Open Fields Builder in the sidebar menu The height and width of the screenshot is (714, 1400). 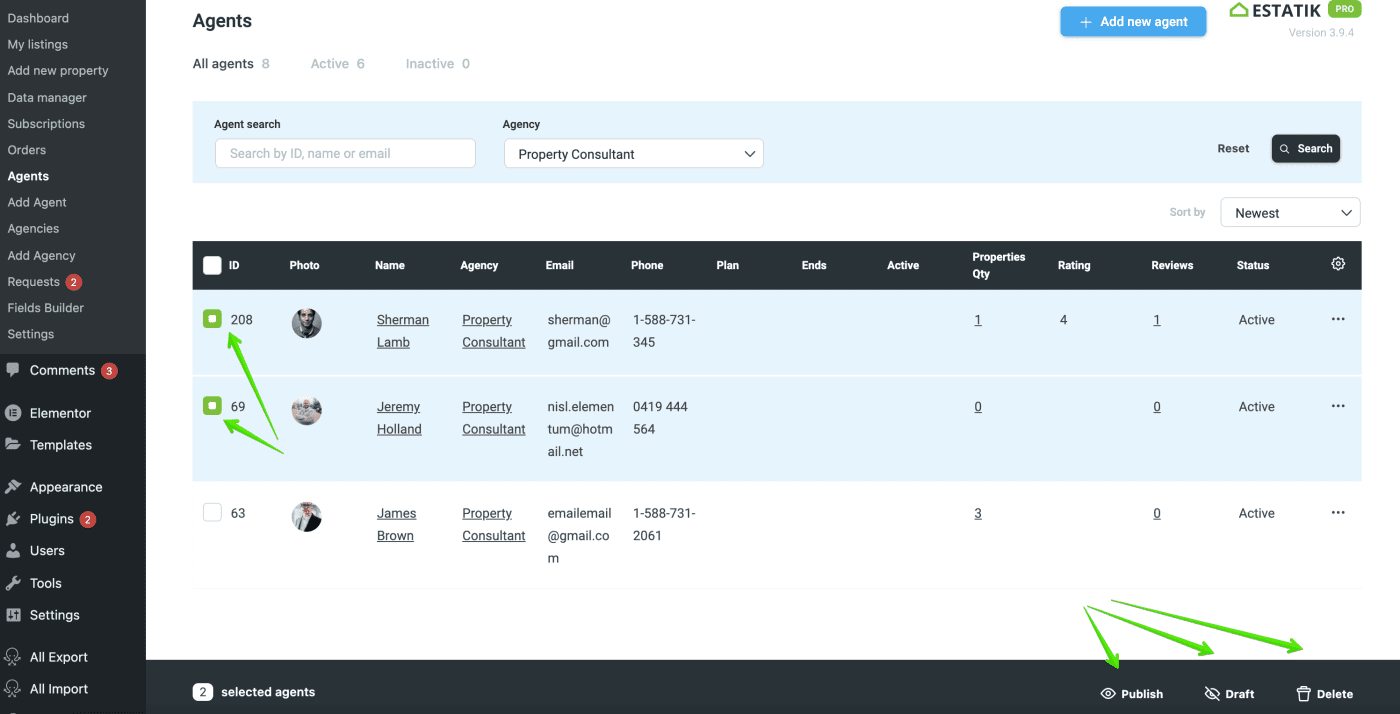tap(45, 308)
